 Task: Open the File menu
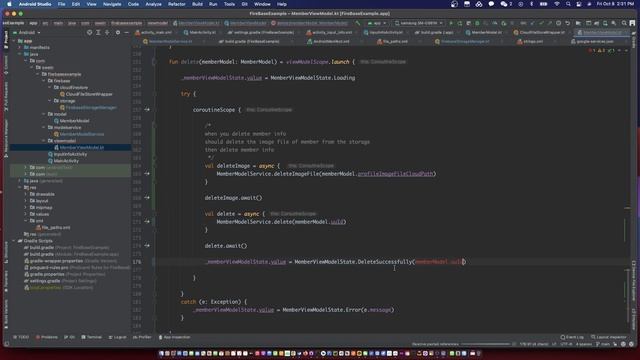point(61,4)
